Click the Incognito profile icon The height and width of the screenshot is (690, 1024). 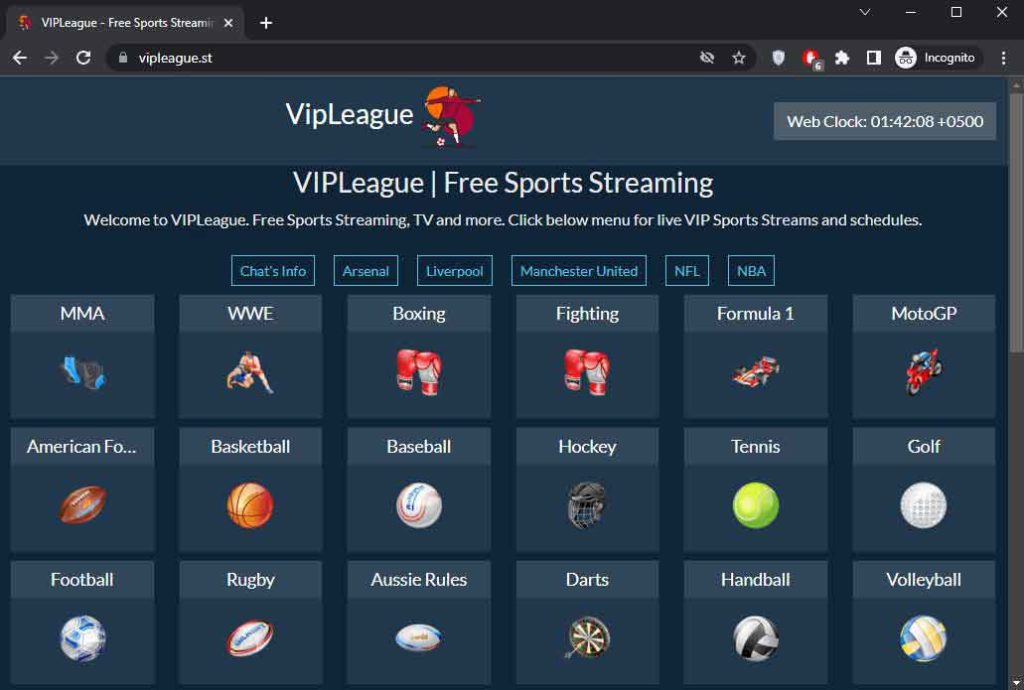pos(906,58)
